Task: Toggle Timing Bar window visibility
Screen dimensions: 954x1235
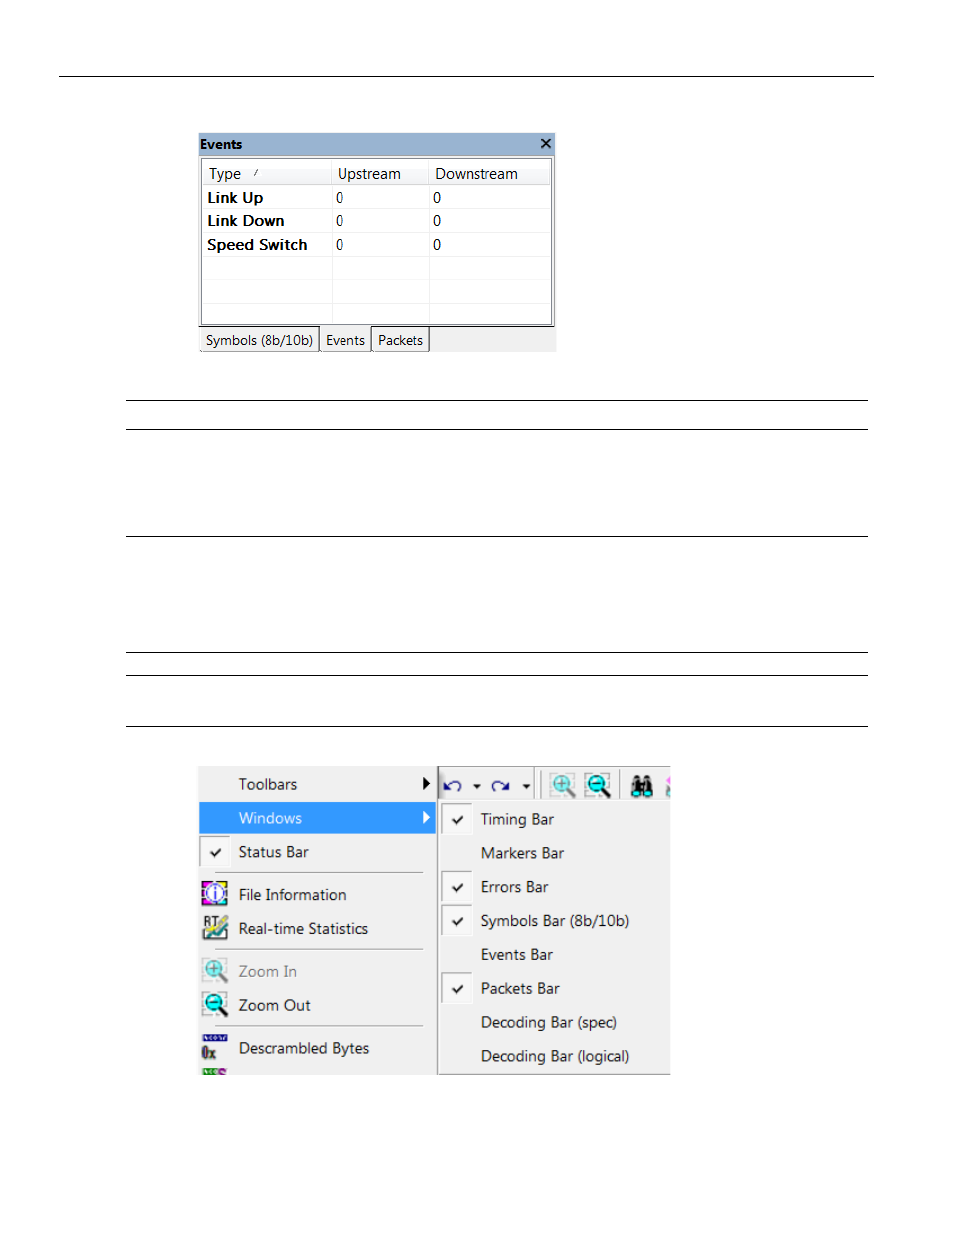Action: tap(555, 819)
